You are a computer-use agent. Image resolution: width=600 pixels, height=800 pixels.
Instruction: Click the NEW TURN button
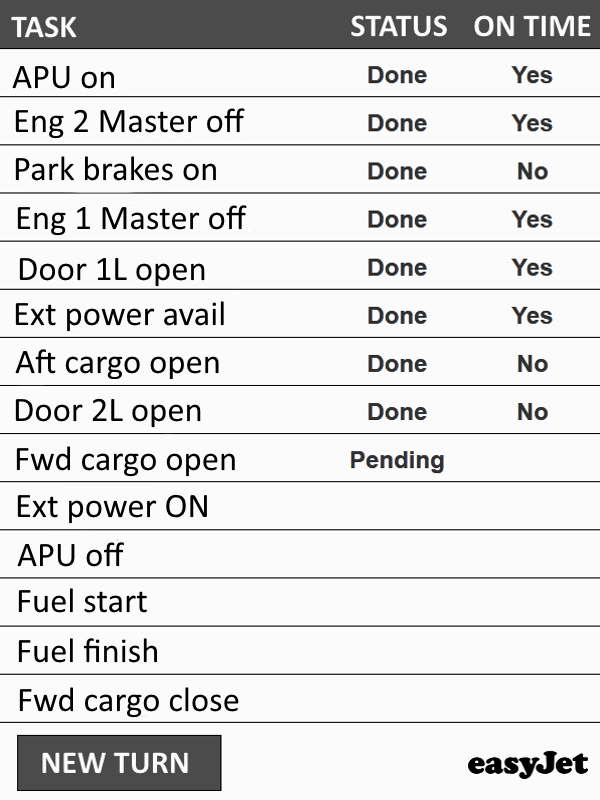click(x=119, y=762)
